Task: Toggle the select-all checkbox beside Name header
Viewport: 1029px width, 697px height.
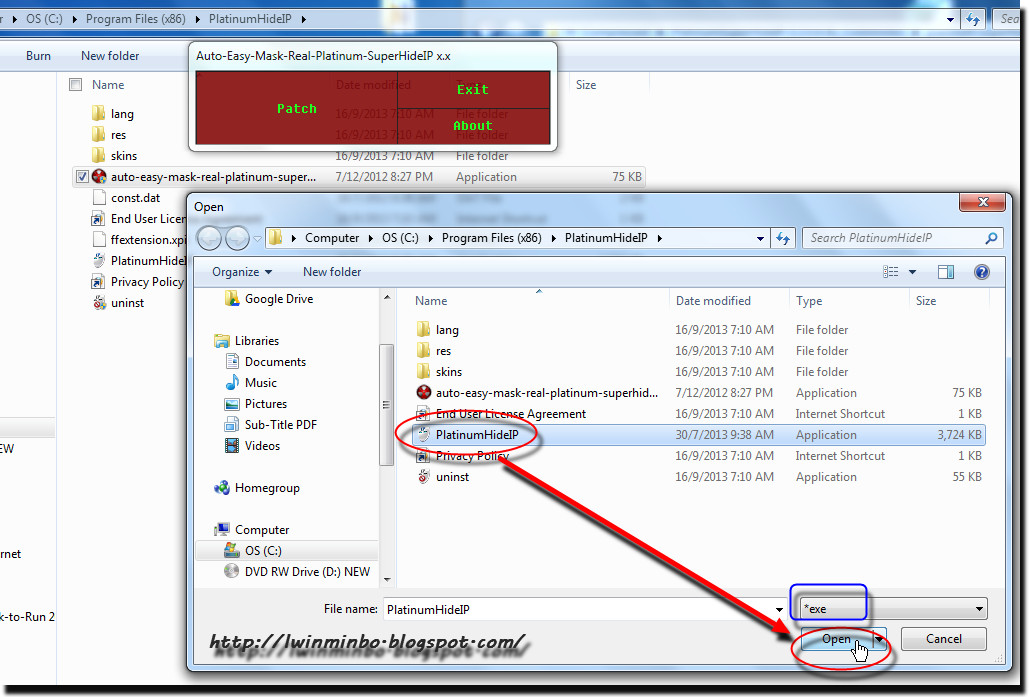Action: coord(75,84)
